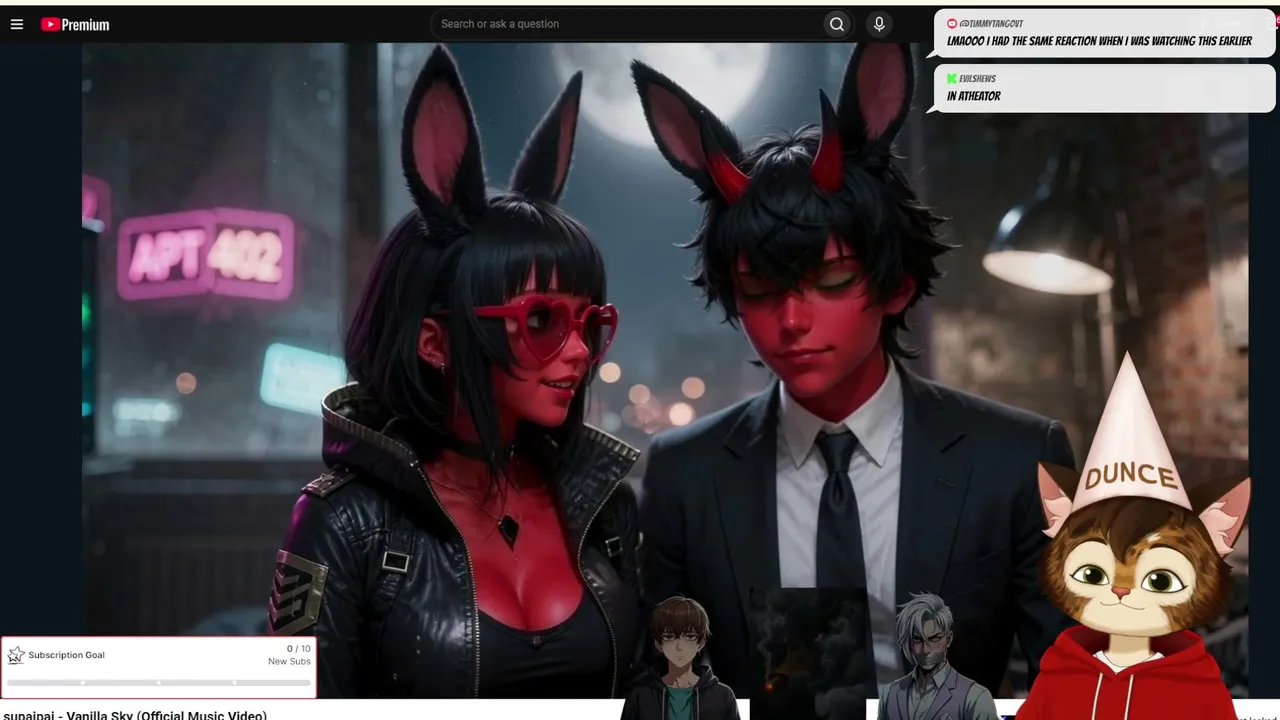This screenshot has width=1280, height=720.
Task: Click the magnifier search button
Action: [x=837, y=24]
